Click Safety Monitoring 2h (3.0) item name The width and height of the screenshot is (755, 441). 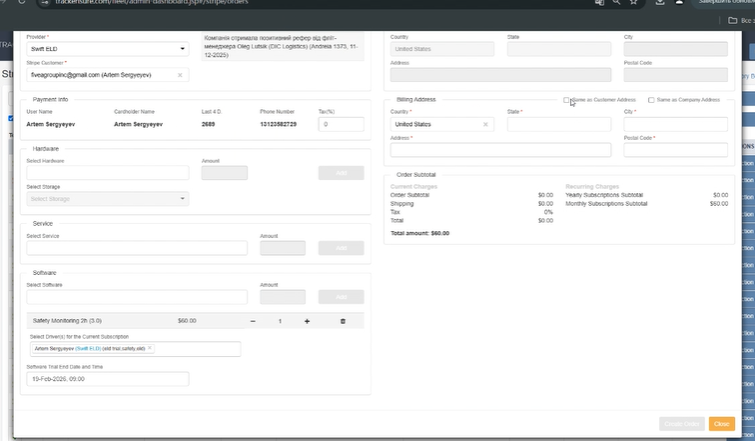pyautogui.click(x=67, y=321)
